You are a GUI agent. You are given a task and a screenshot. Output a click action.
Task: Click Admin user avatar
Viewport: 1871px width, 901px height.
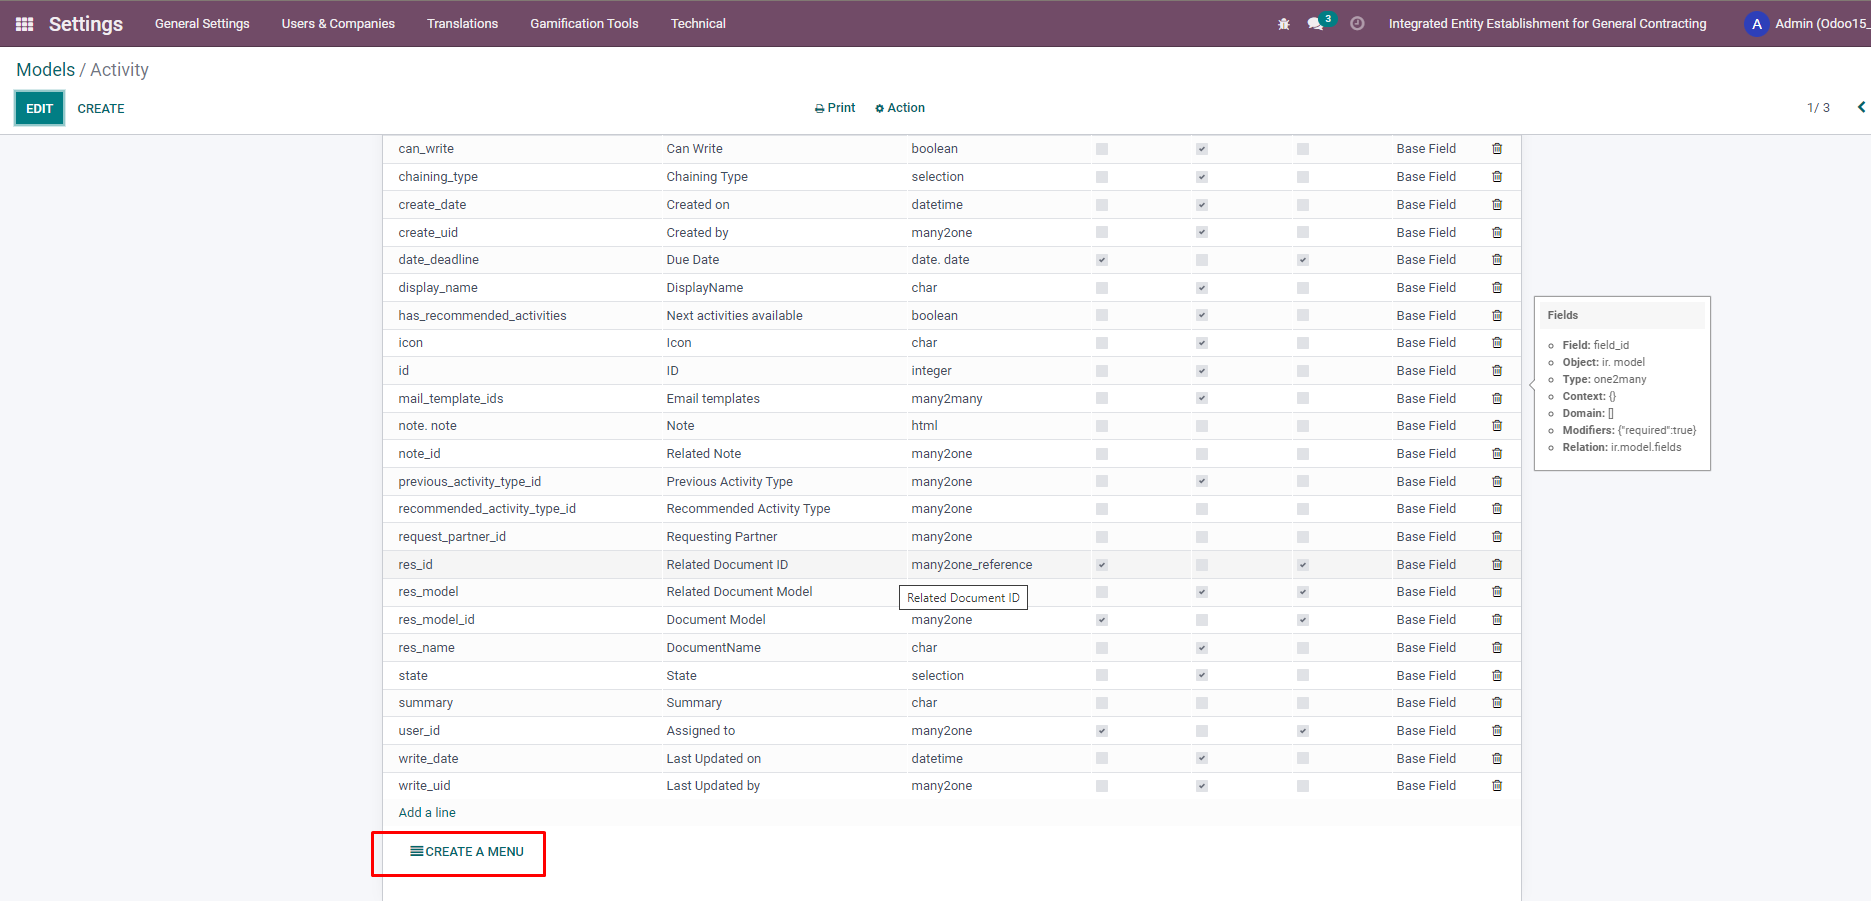click(1756, 24)
